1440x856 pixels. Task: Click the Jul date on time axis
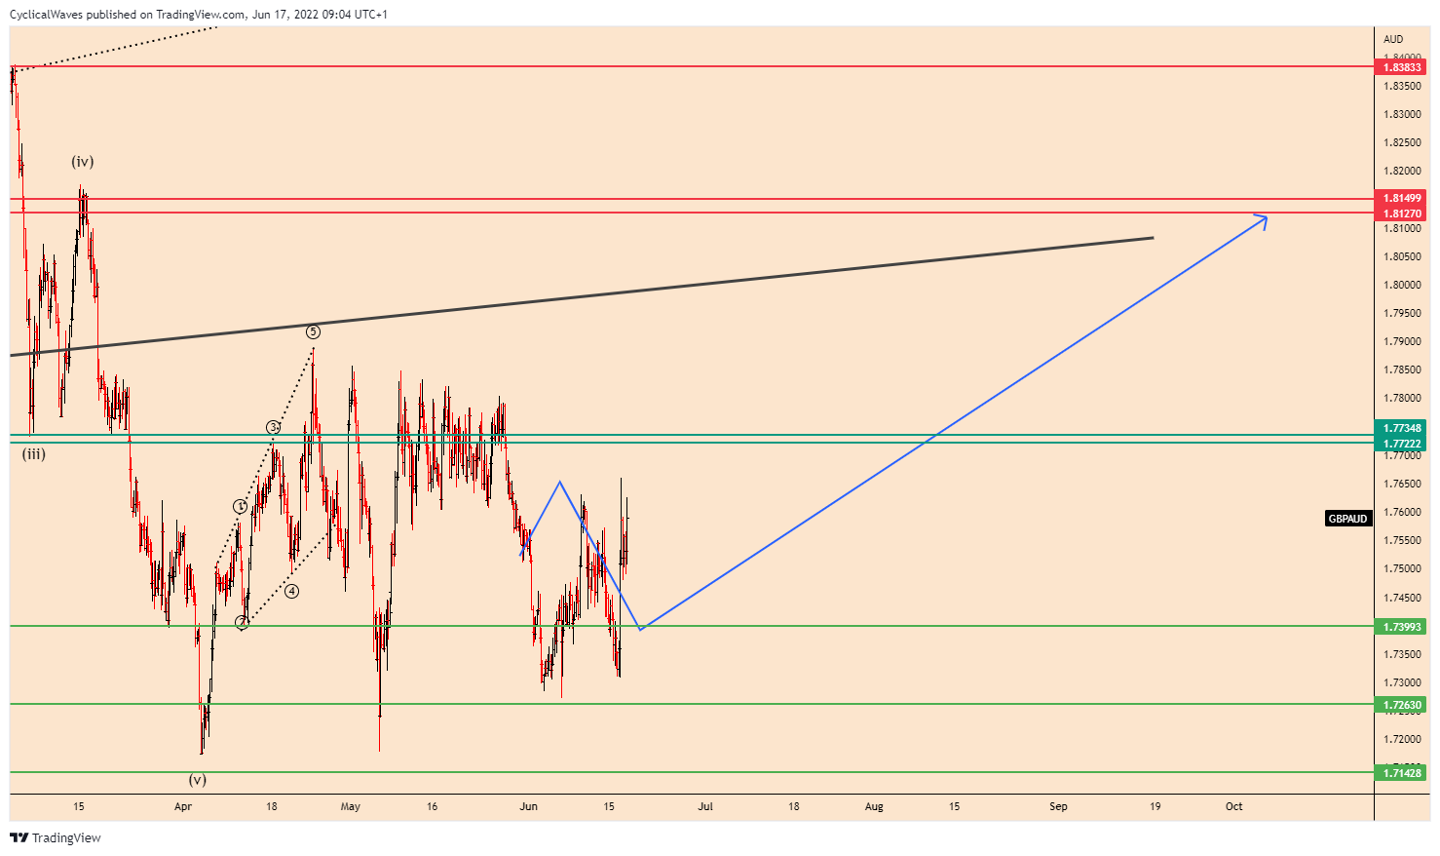pyautogui.click(x=706, y=806)
